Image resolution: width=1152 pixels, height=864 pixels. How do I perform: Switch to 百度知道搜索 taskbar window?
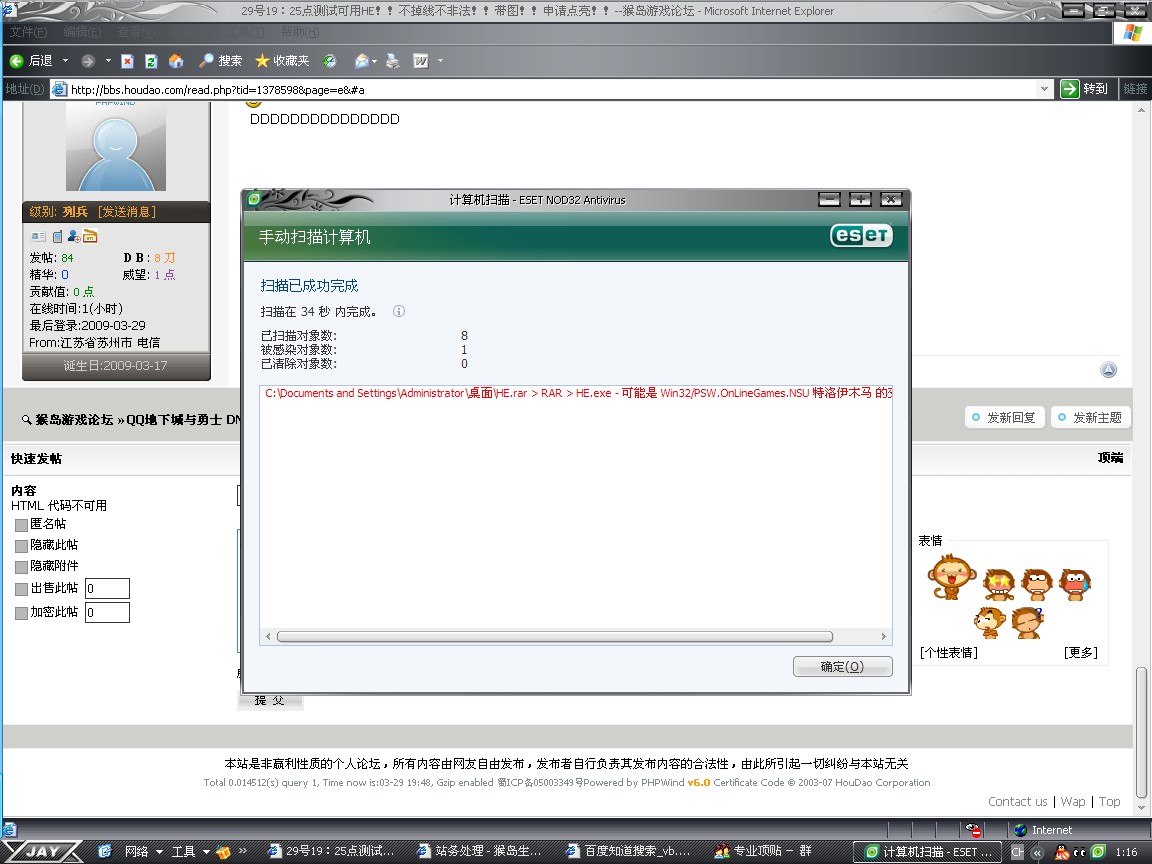[629, 851]
